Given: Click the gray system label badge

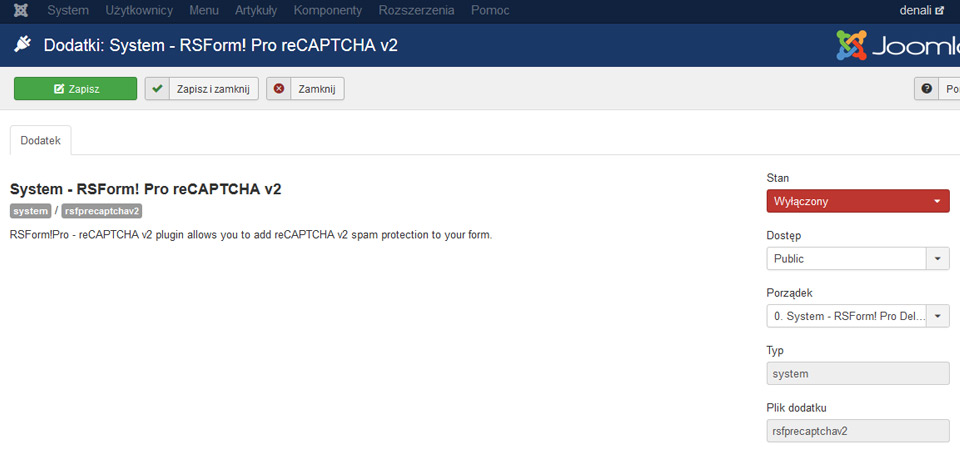Looking at the screenshot, I should click(x=31, y=211).
